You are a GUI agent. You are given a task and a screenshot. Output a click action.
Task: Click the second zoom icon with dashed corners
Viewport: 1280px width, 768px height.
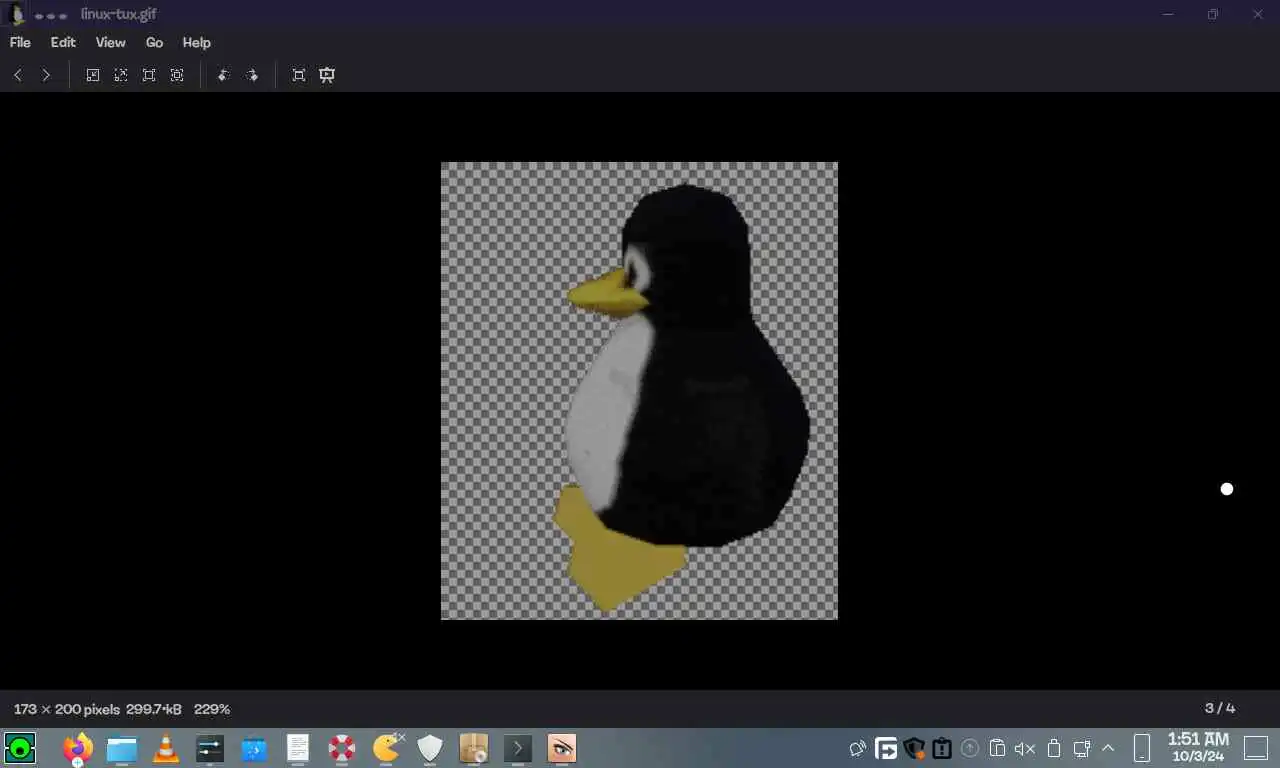point(121,75)
